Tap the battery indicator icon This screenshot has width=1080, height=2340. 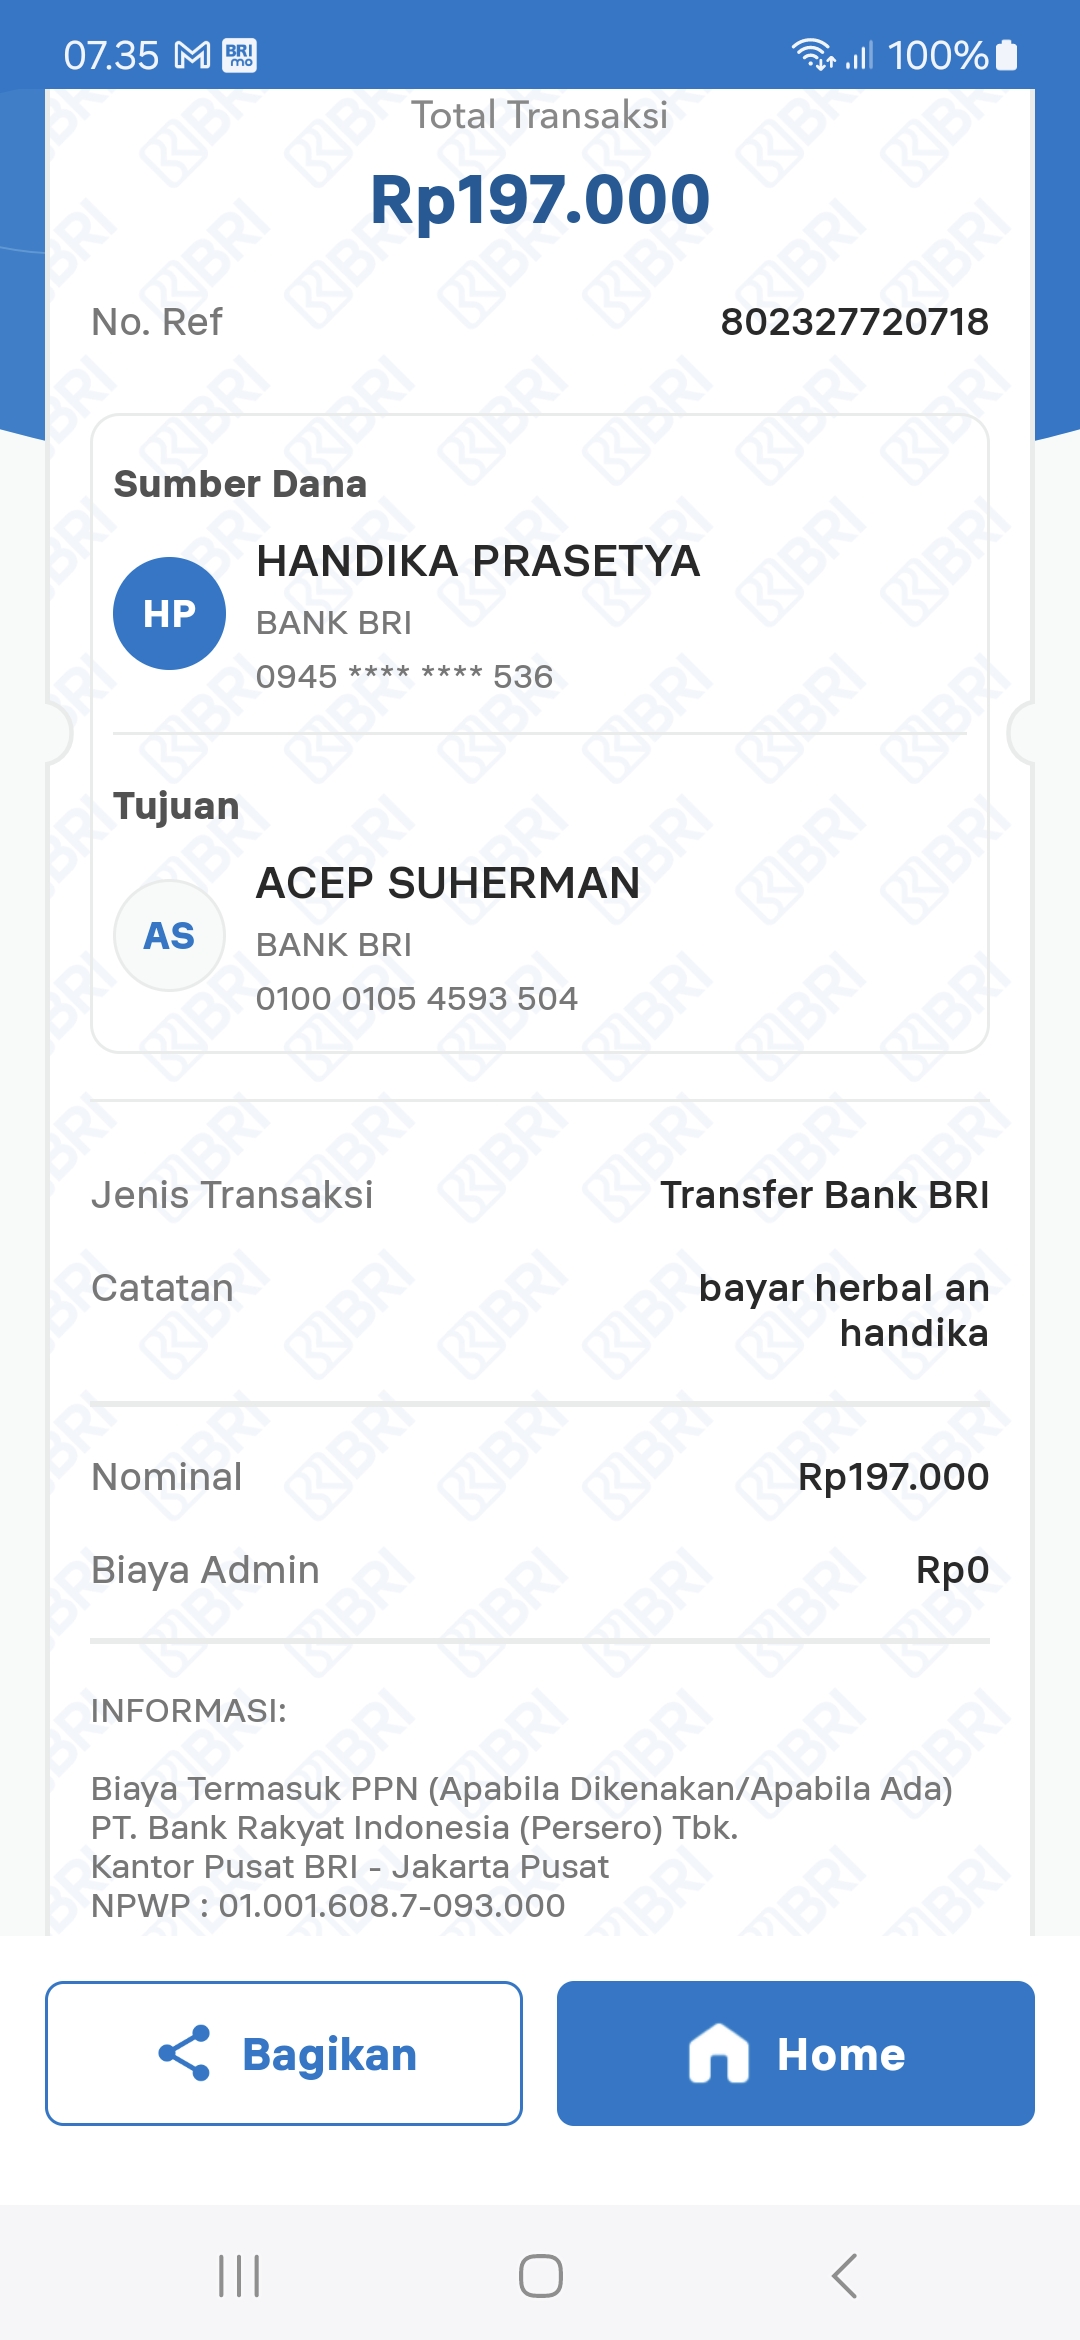(x=1007, y=55)
